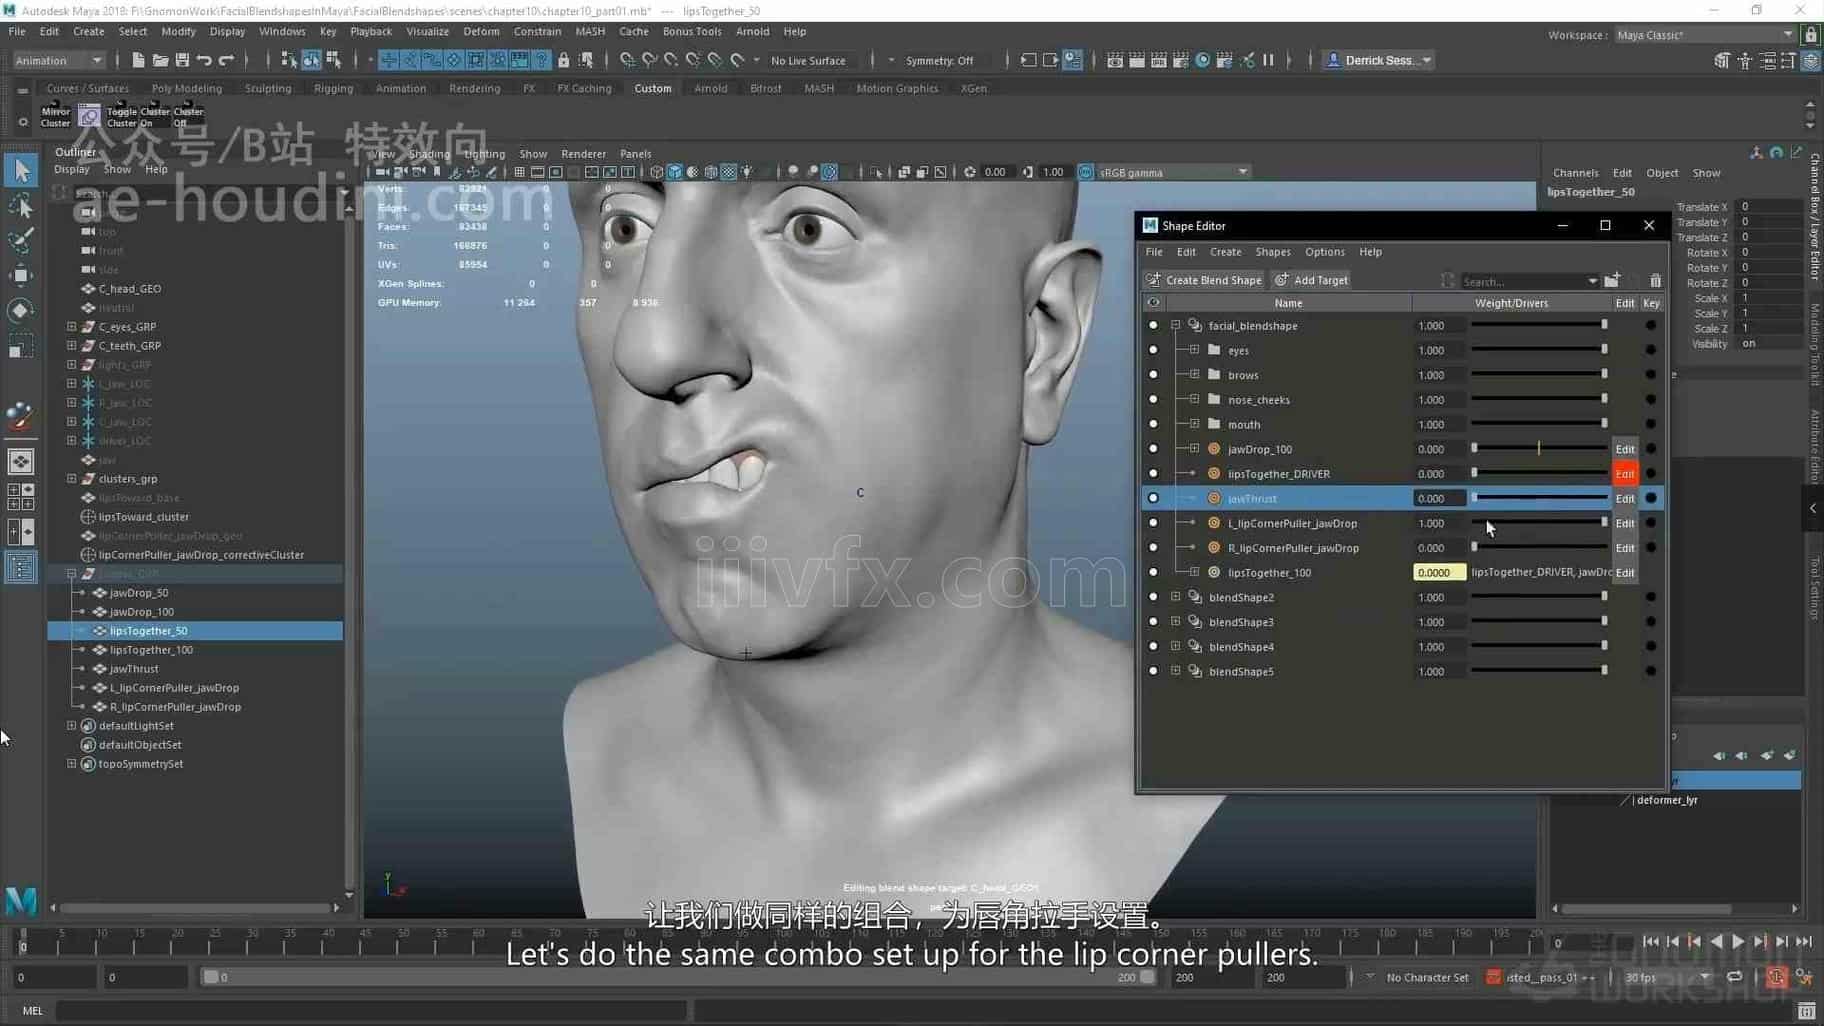
Task: Click the play forwards button
Action: tap(1738, 942)
